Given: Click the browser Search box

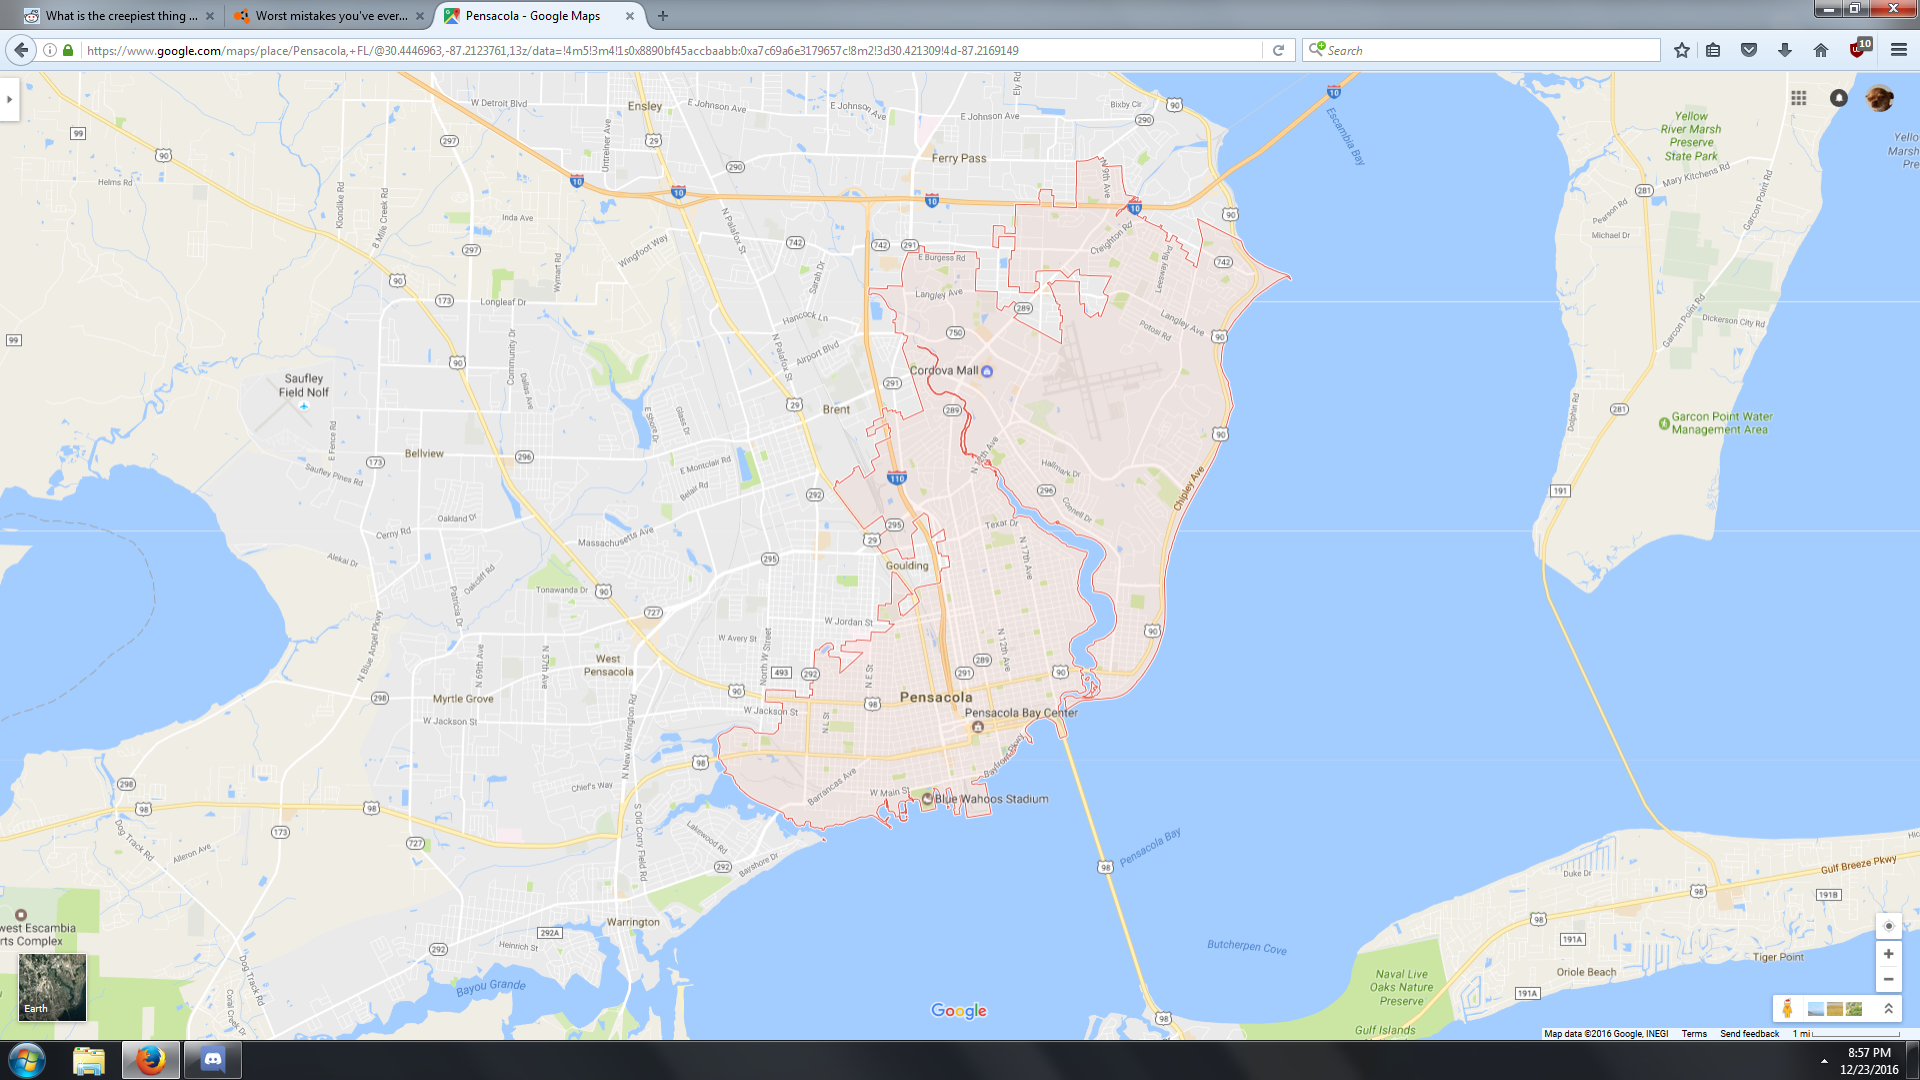Looking at the screenshot, I should pyautogui.click(x=1482, y=50).
